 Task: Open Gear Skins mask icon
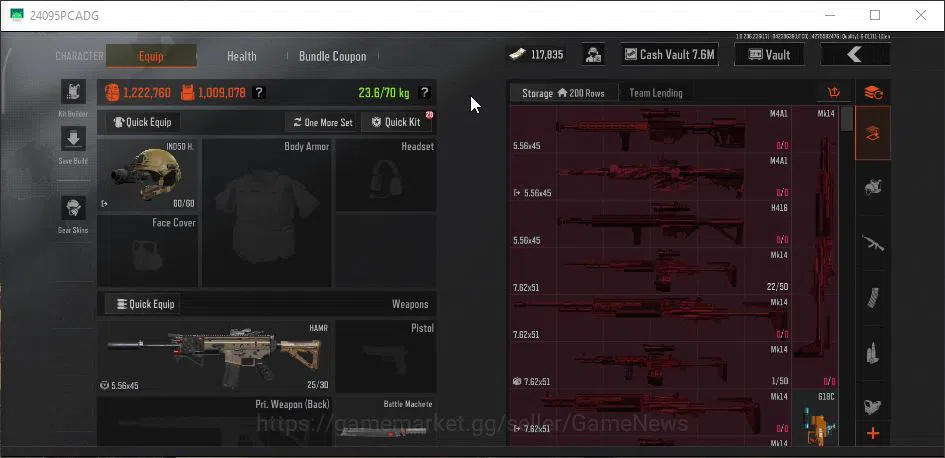click(73, 208)
